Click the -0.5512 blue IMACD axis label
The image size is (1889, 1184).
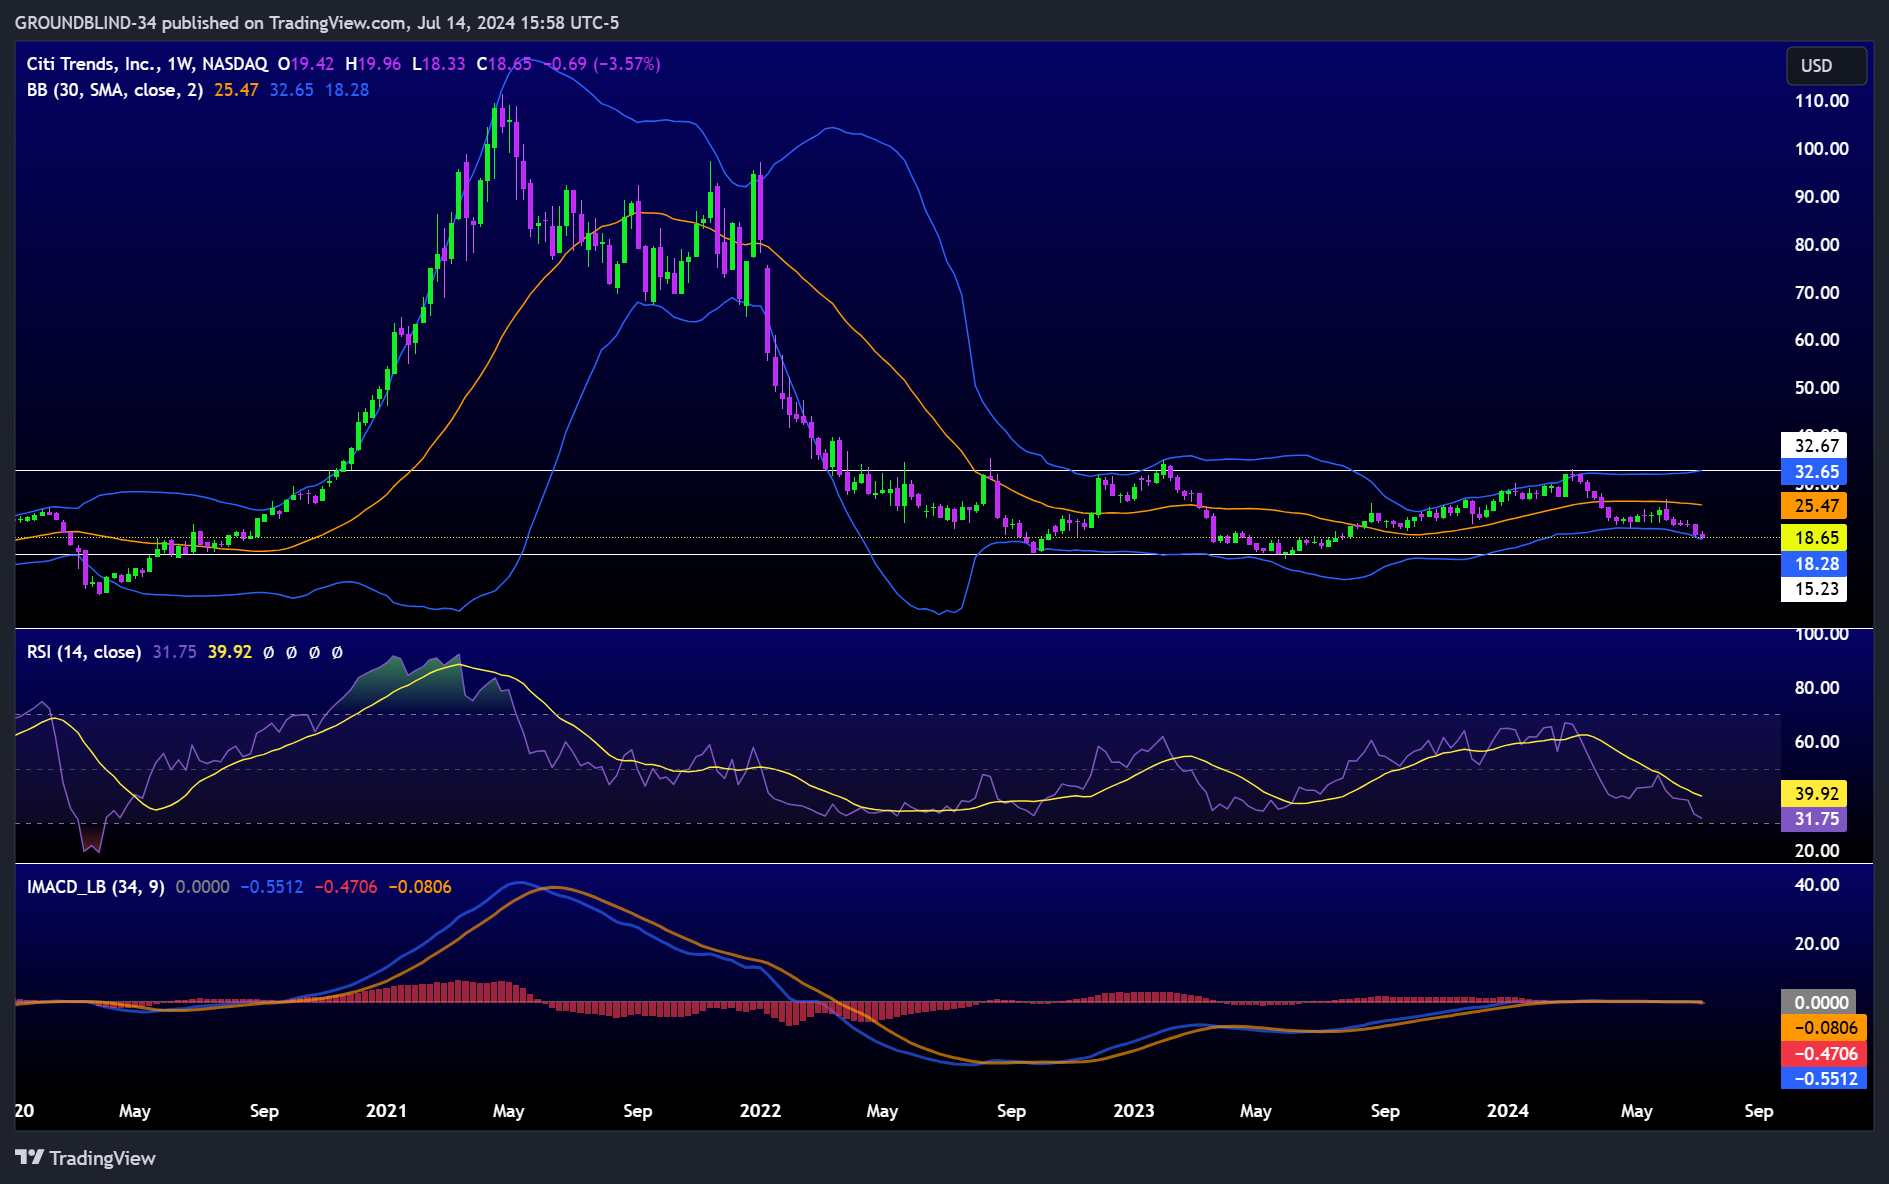(1825, 1079)
